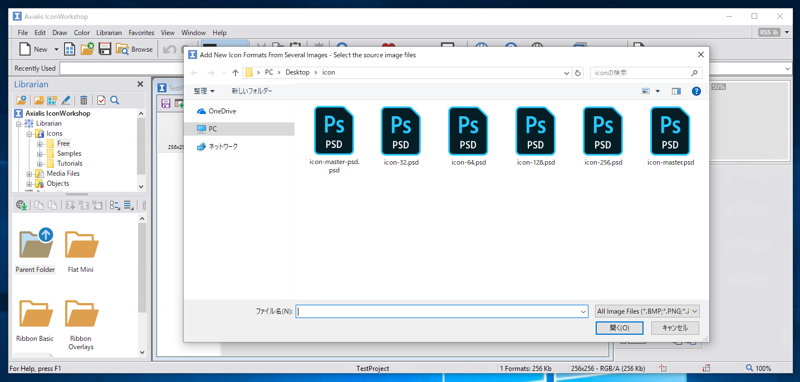Click the Back arrow in the file dialog
The width and height of the screenshot is (800, 382).
tap(194, 73)
